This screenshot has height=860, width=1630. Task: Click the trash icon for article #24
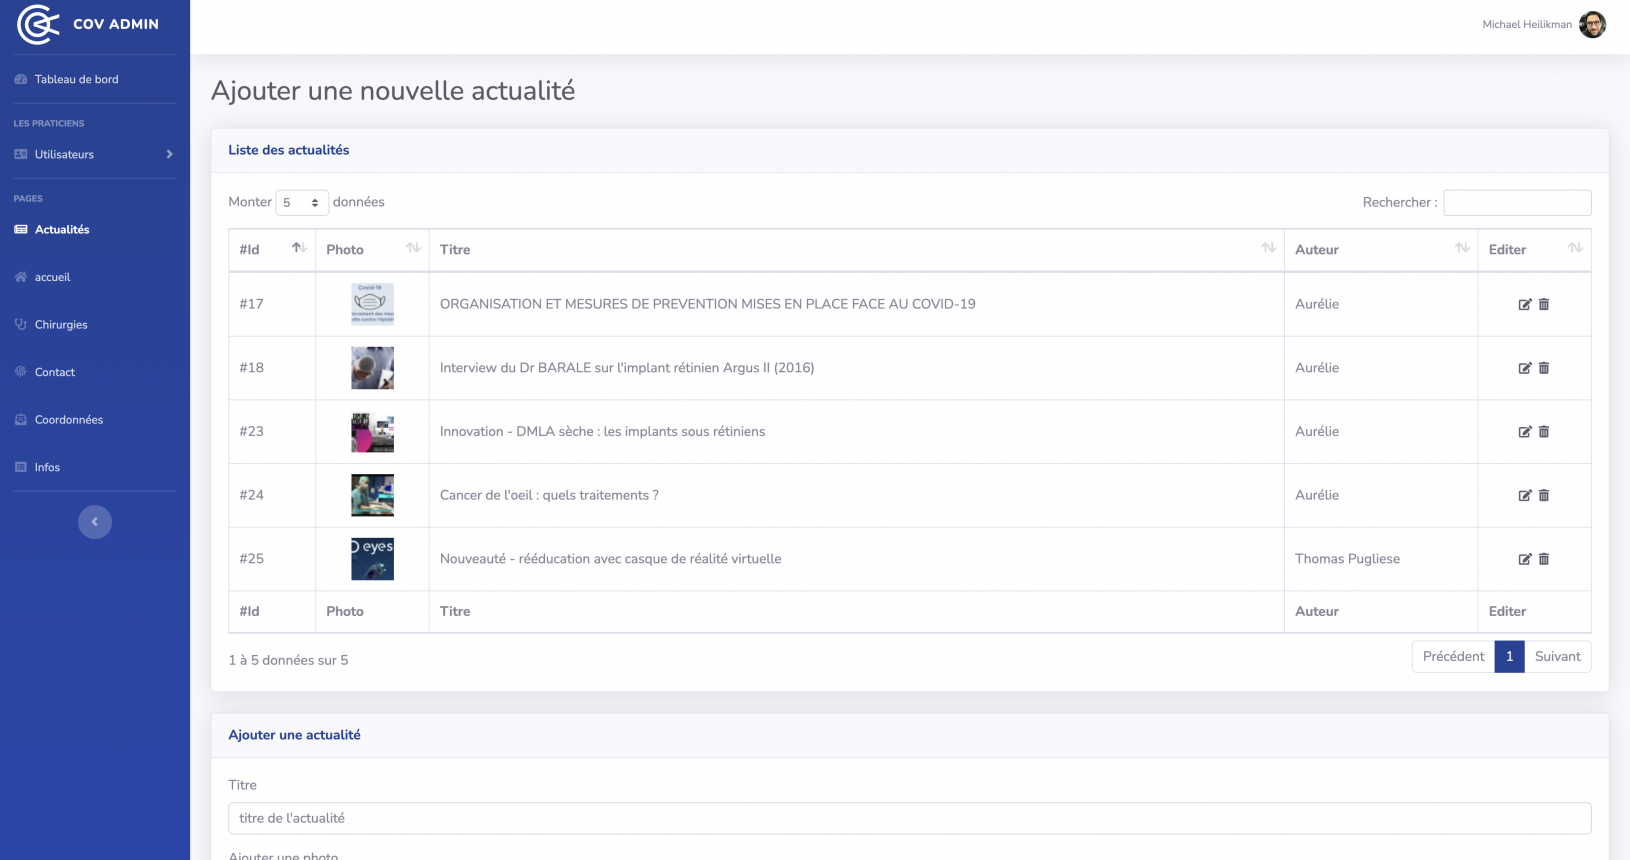coord(1544,495)
